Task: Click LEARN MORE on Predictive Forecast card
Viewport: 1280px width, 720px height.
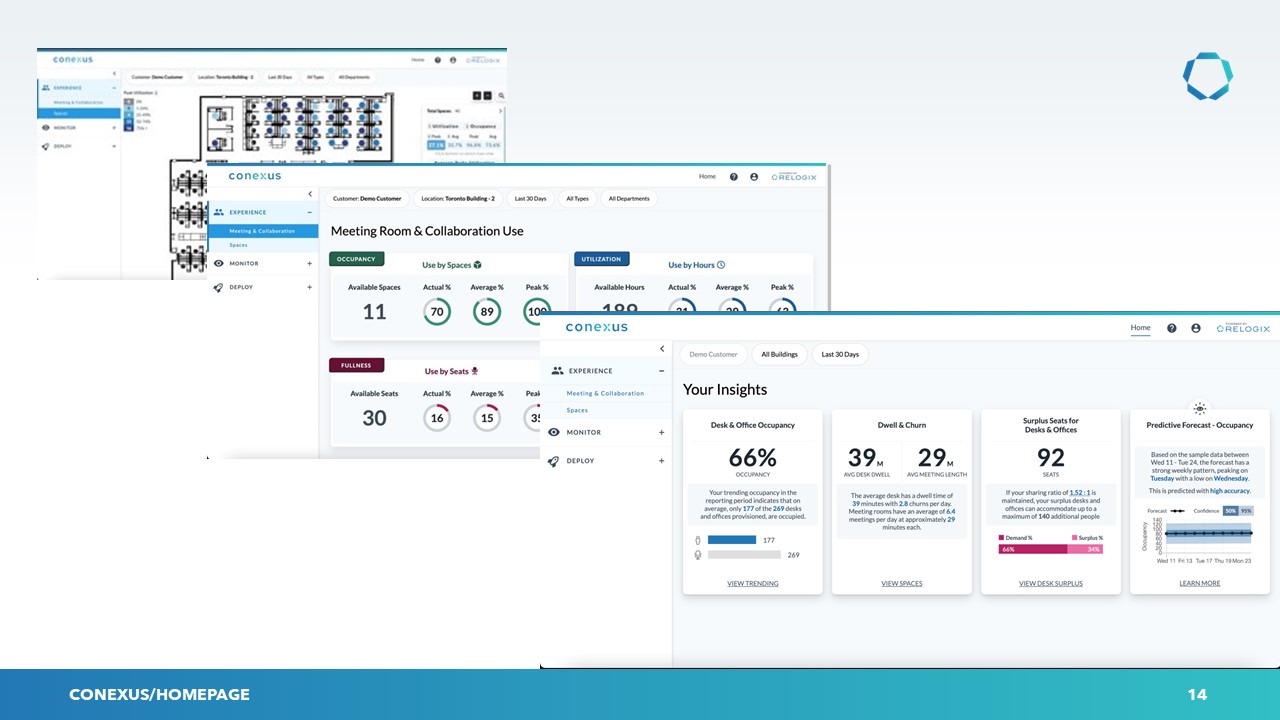Action: pyautogui.click(x=1199, y=583)
